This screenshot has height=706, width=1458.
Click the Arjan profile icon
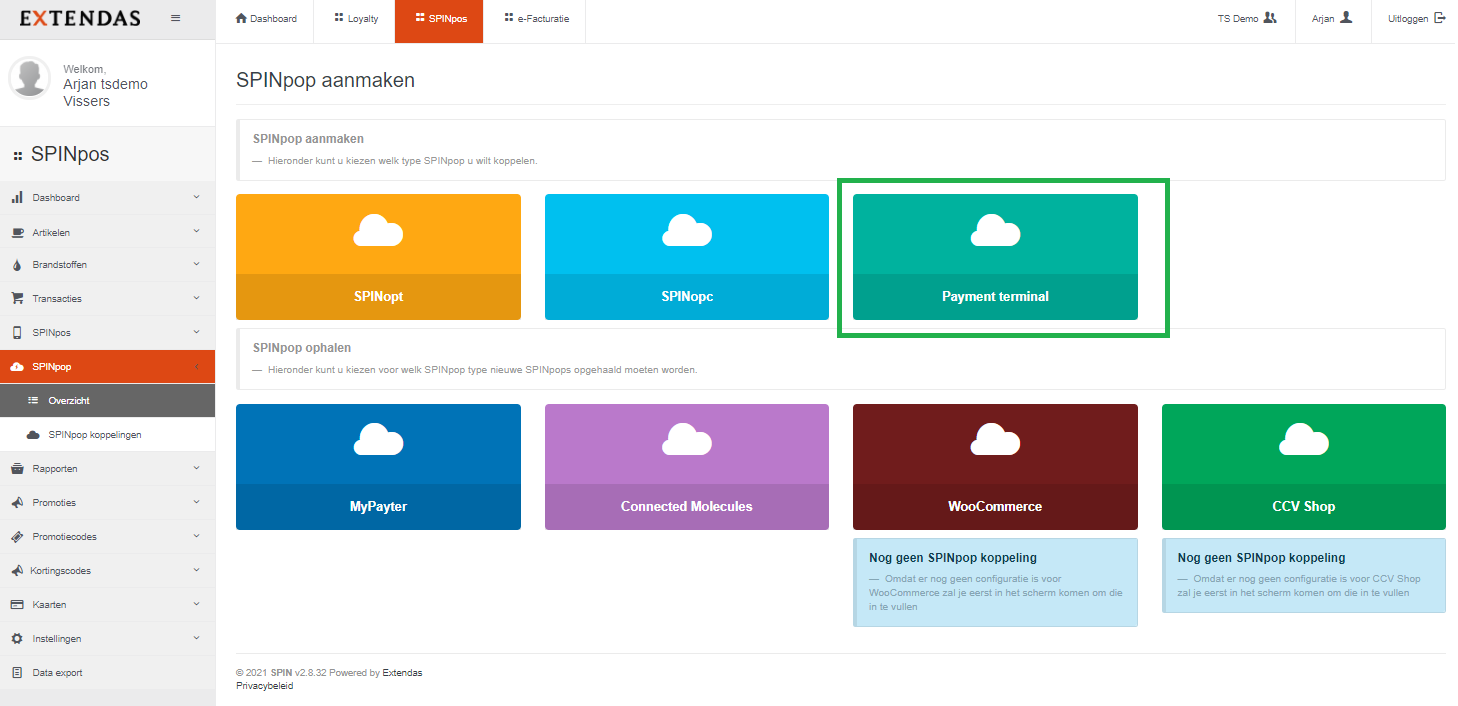coord(1346,17)
